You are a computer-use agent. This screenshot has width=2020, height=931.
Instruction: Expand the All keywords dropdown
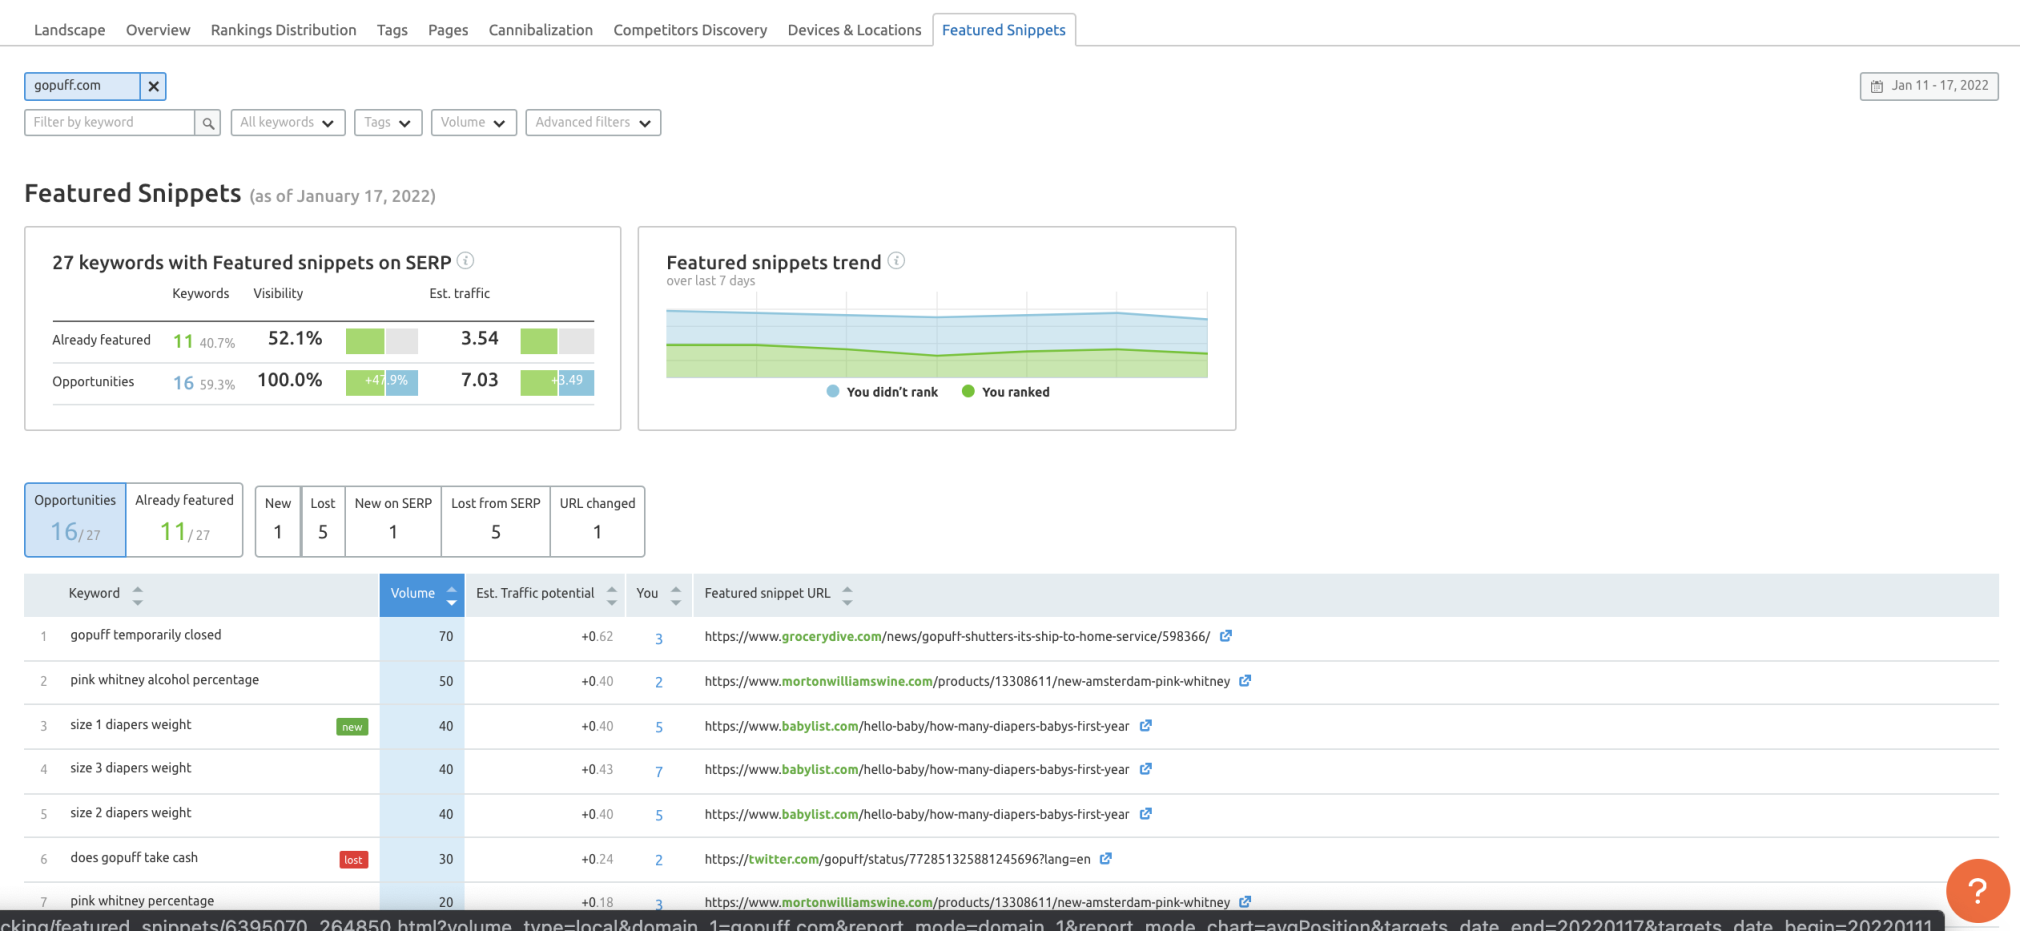(x=288, y=123)
